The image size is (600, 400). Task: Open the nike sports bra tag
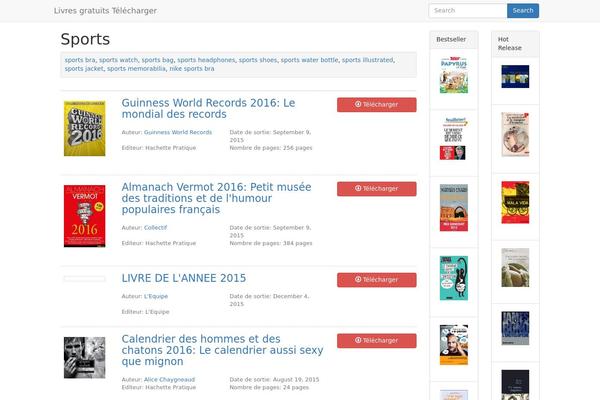[x=192, y=69]
